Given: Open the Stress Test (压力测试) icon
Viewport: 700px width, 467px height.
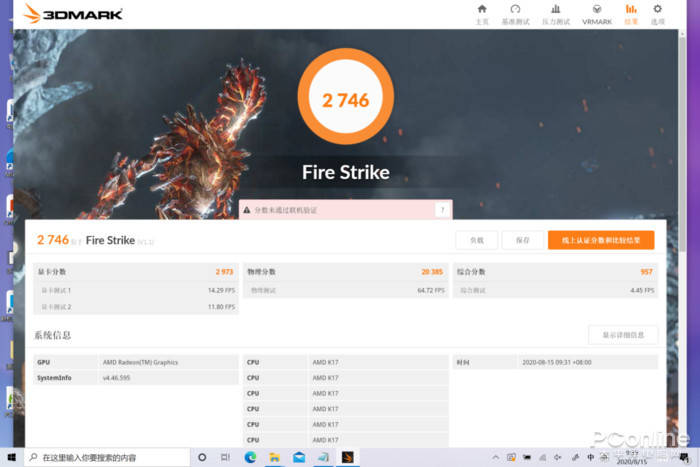Looking at the screenshot, I should (556, 13).
